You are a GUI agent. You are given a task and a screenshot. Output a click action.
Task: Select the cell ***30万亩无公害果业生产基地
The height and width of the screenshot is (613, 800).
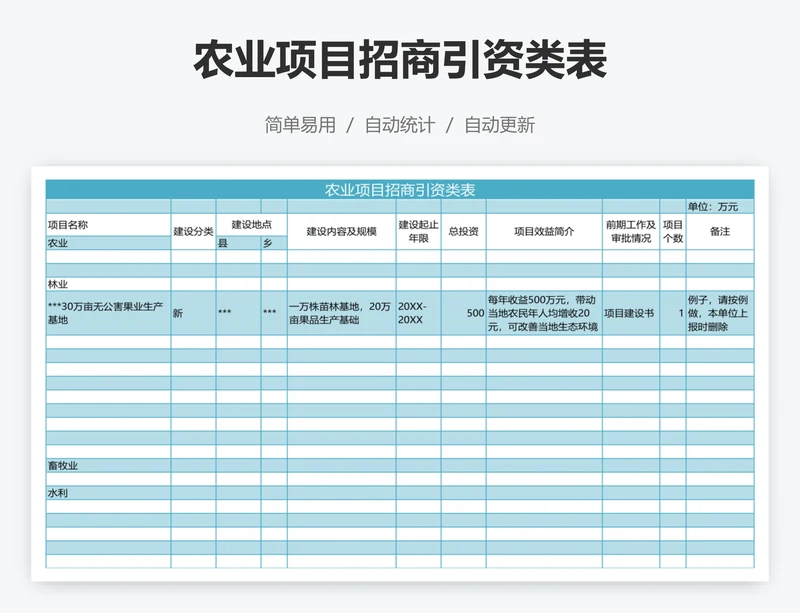coord(108,313)
